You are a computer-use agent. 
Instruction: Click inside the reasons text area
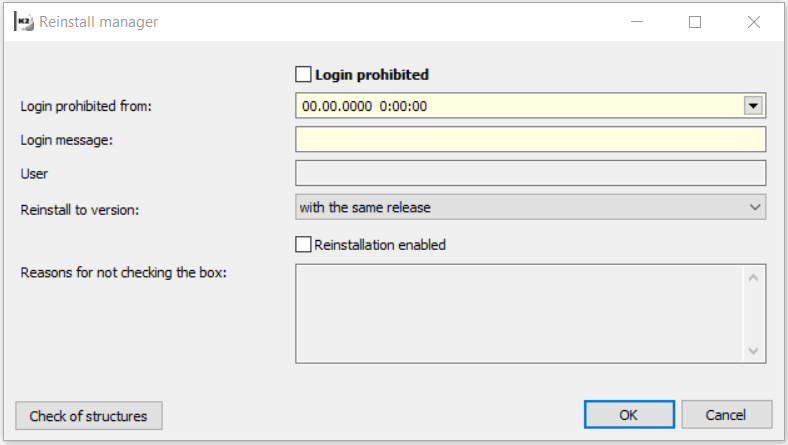pos(520,313)
